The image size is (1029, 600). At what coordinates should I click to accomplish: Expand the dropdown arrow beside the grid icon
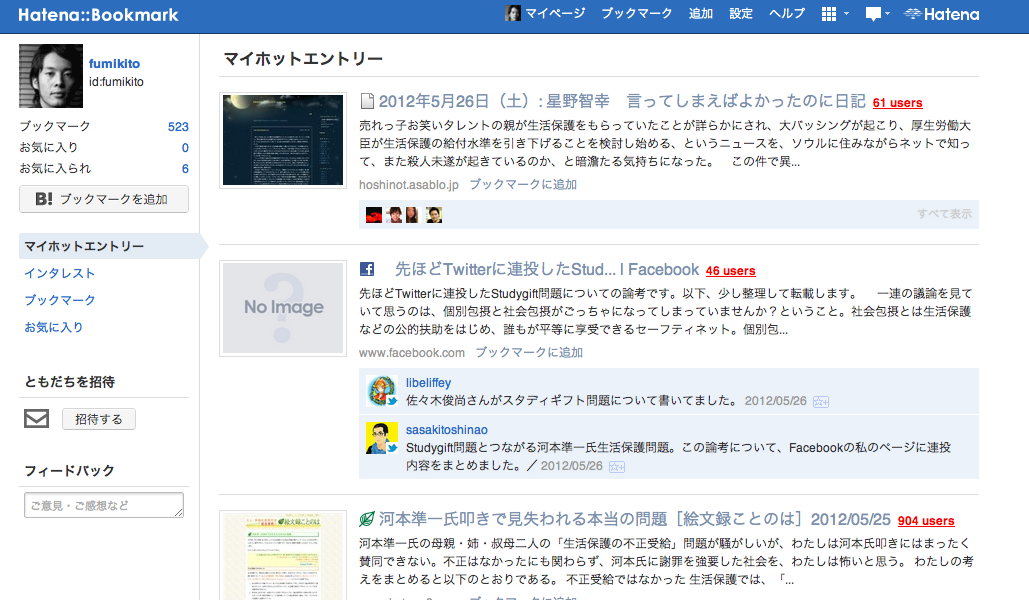tap(846, 15)
